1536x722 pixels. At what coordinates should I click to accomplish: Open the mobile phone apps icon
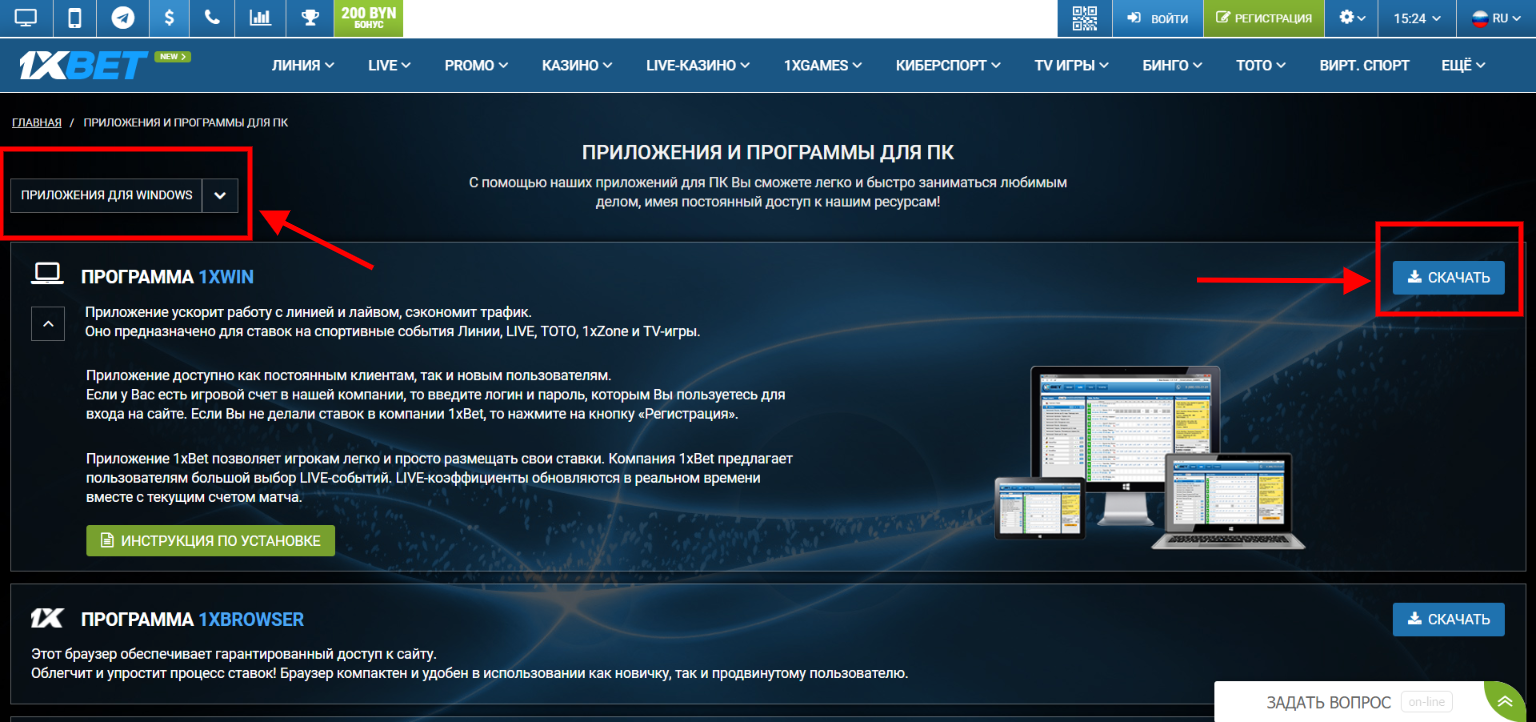click(75, 18)
